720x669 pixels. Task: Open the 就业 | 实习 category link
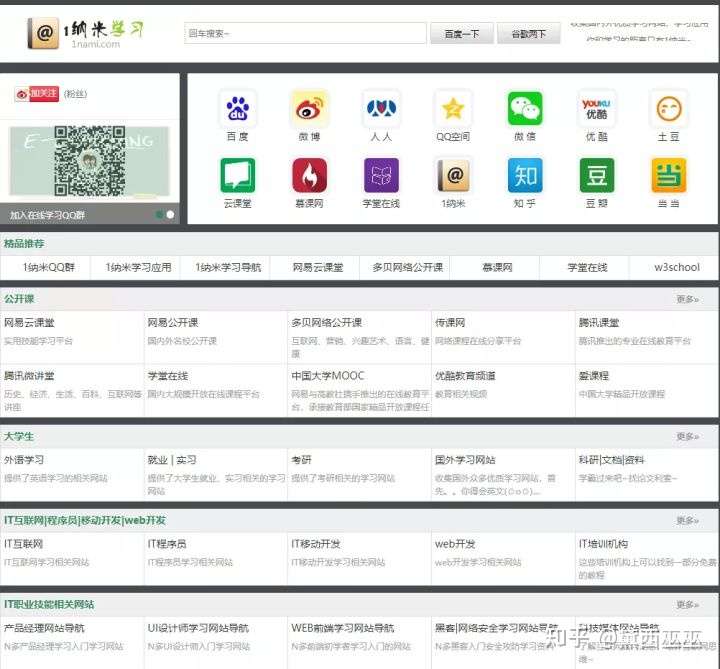click(x=172, y=460)
